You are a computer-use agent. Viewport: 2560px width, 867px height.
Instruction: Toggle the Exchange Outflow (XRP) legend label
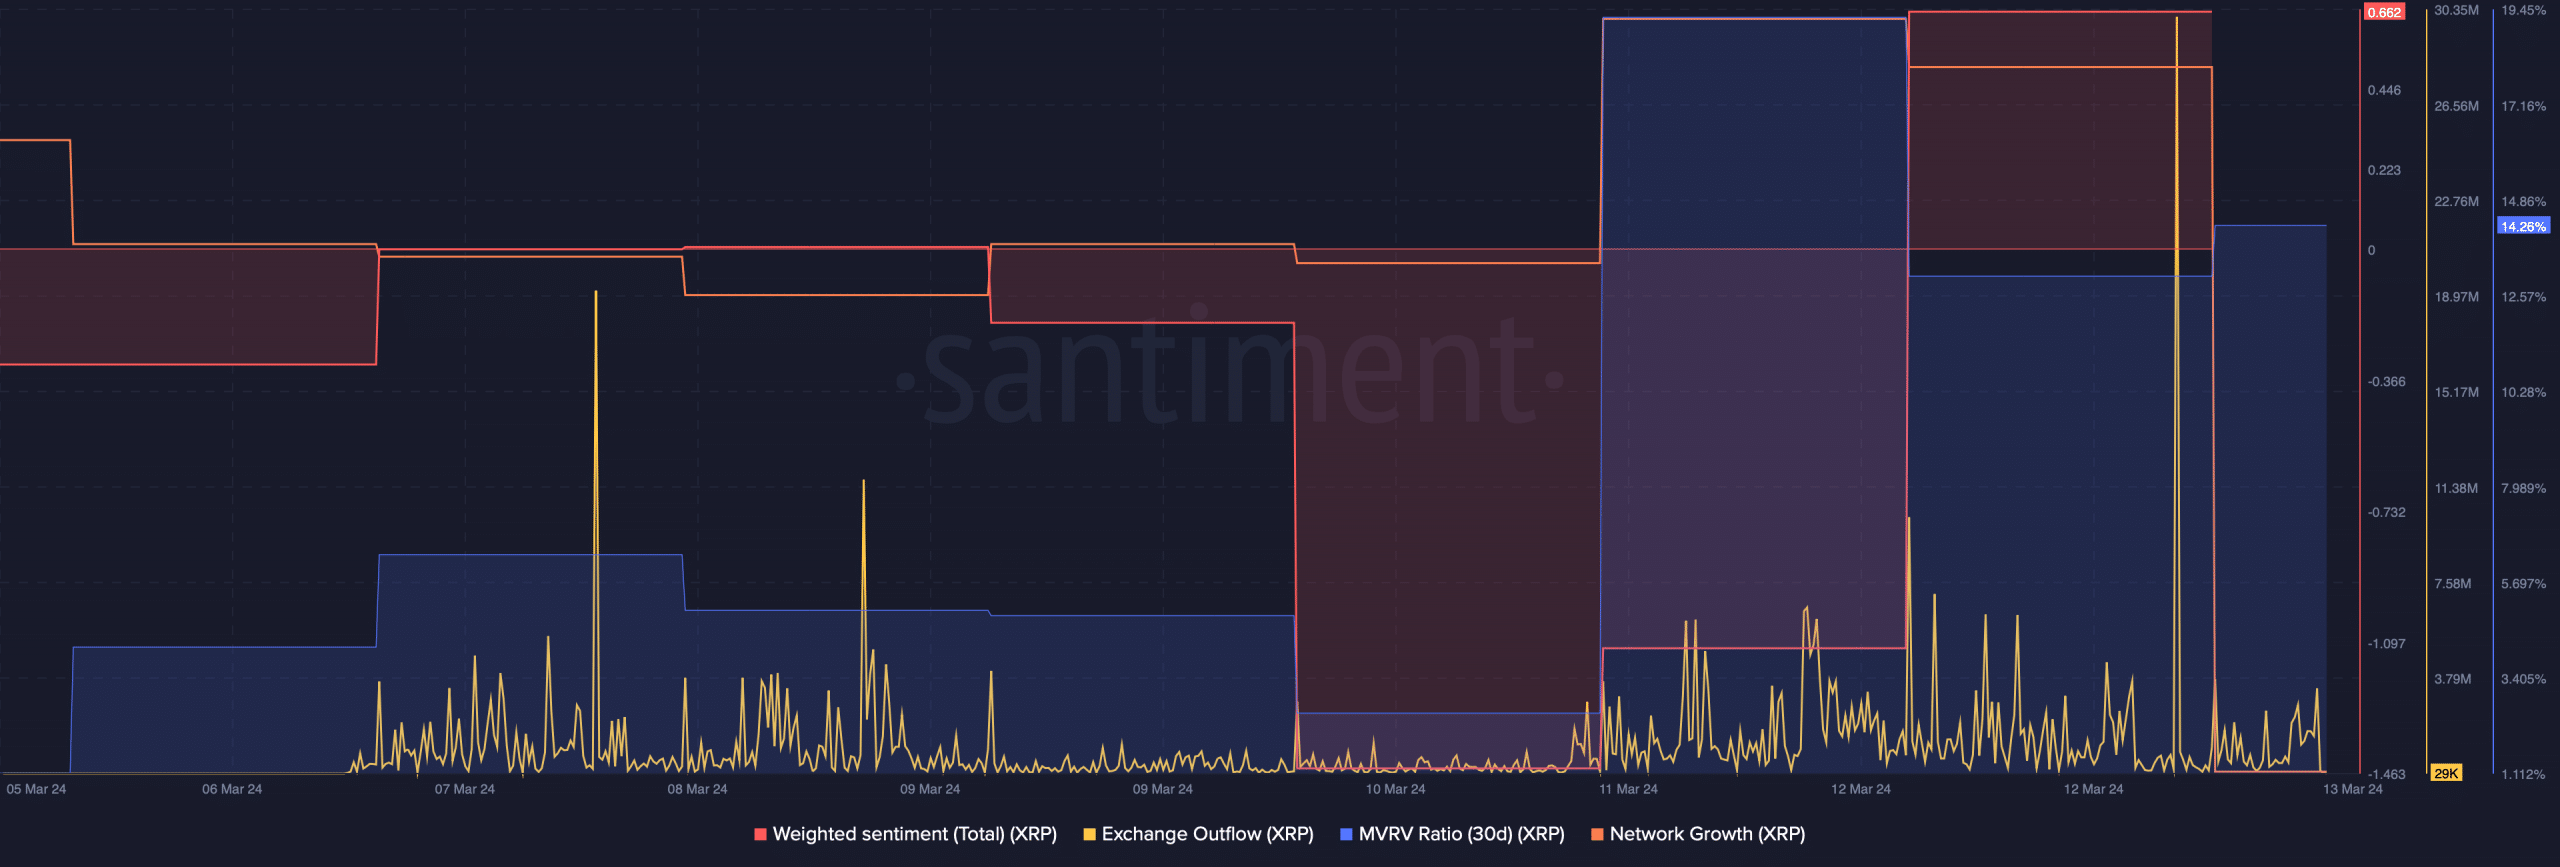click(x=1207, y=834)
